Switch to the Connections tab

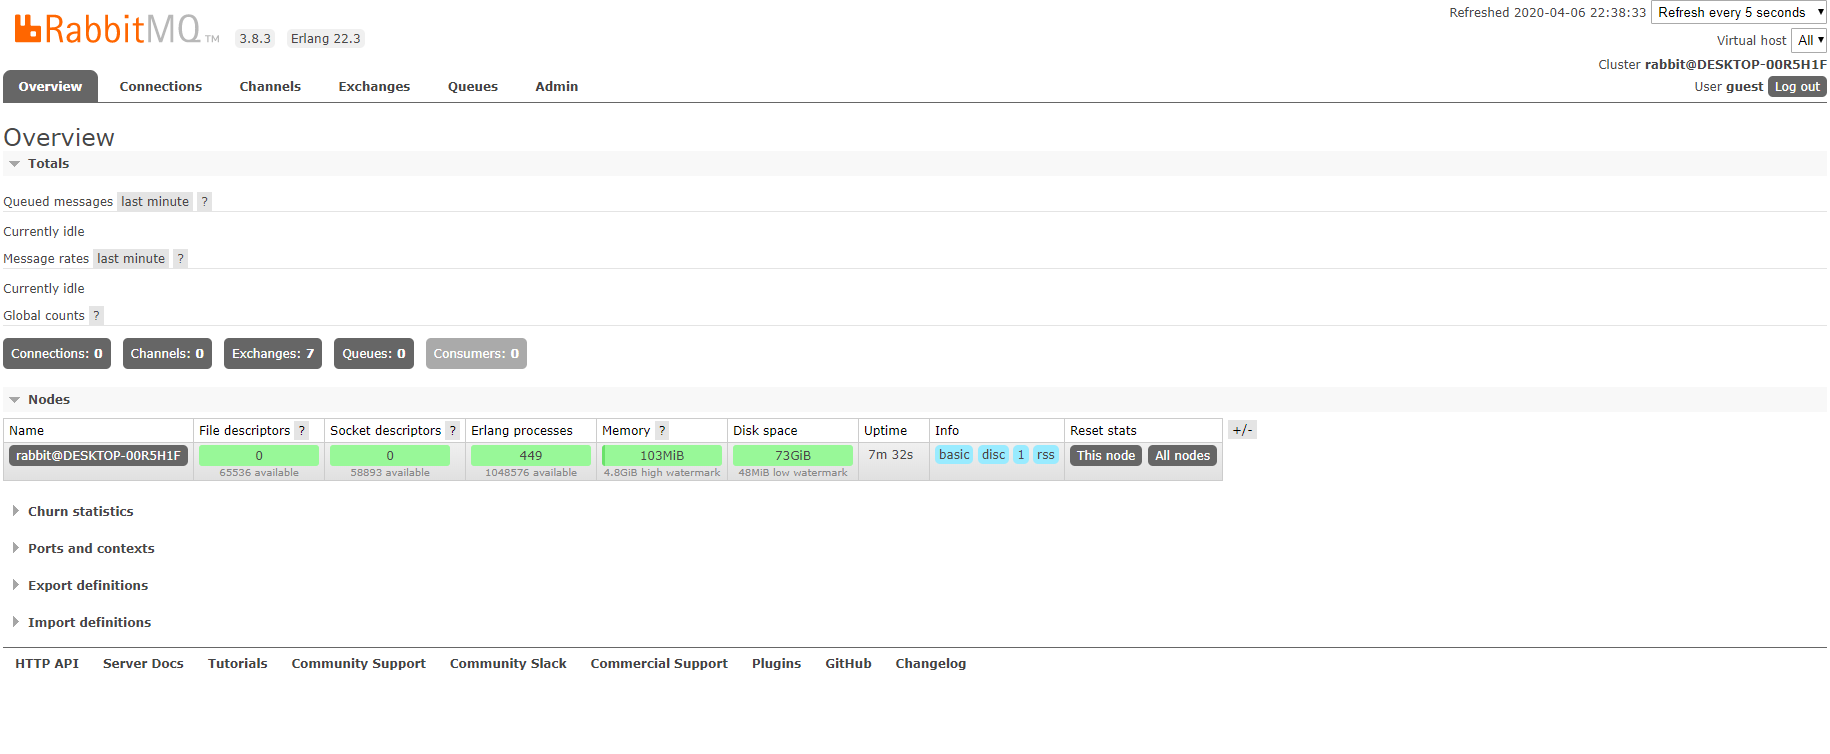(161, 87)
